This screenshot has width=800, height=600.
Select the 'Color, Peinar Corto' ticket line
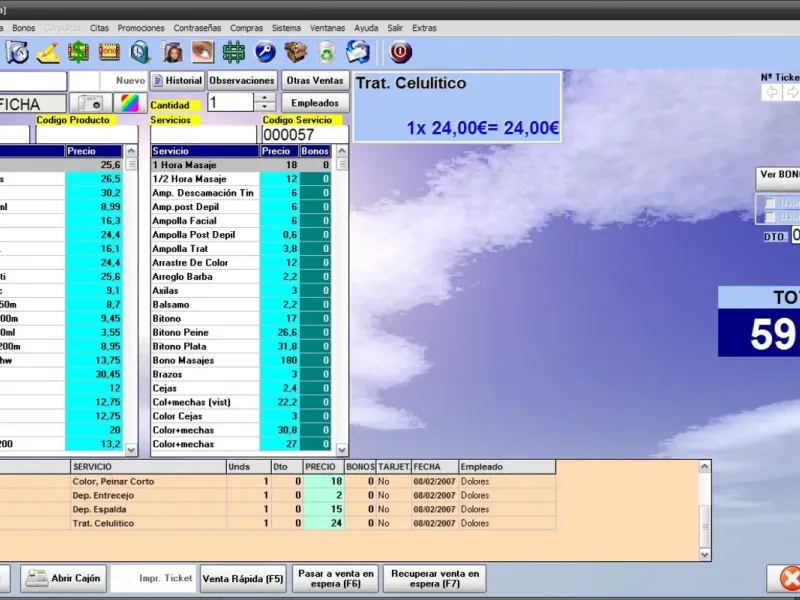click(x=278, y=481)
